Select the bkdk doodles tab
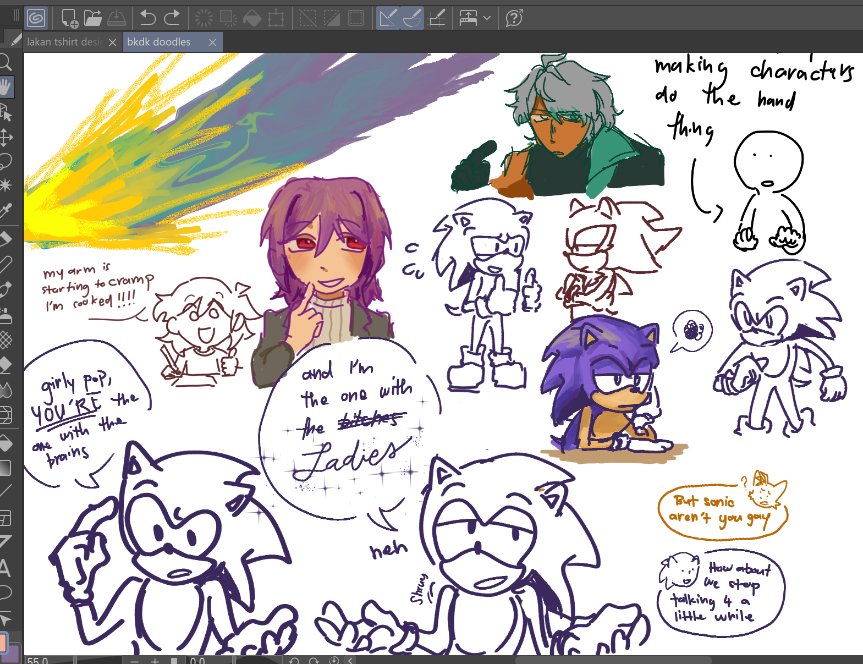 pos(159,42)
